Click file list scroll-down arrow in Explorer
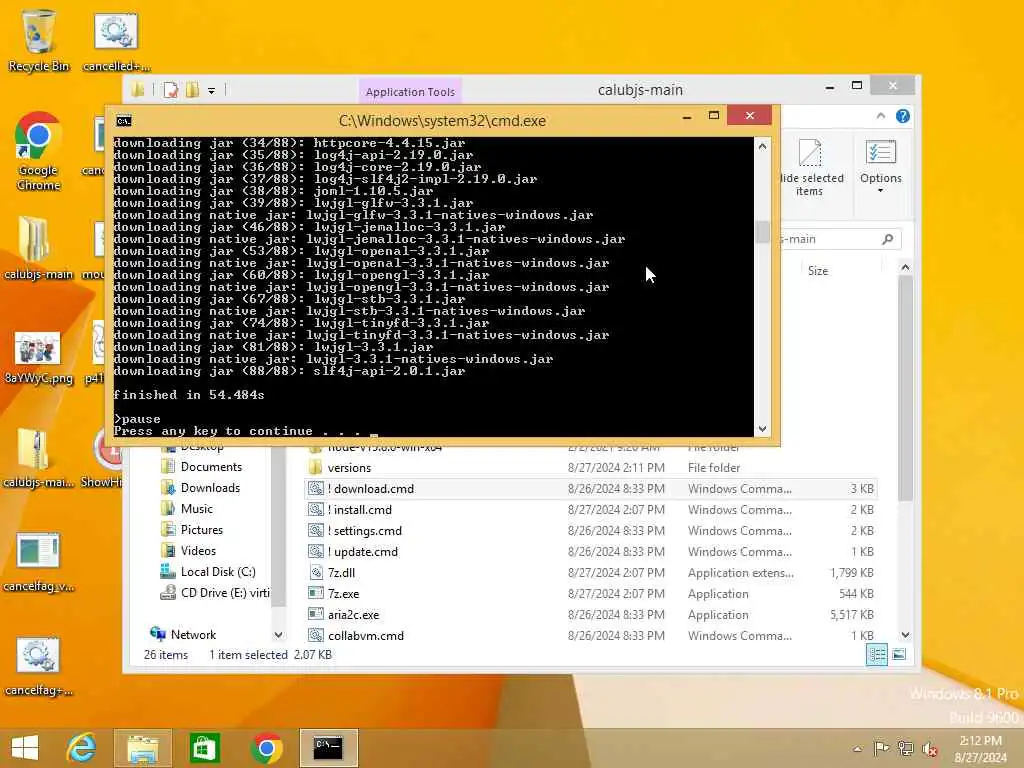Screen dimensions: 1024x768 pos(905,634)
